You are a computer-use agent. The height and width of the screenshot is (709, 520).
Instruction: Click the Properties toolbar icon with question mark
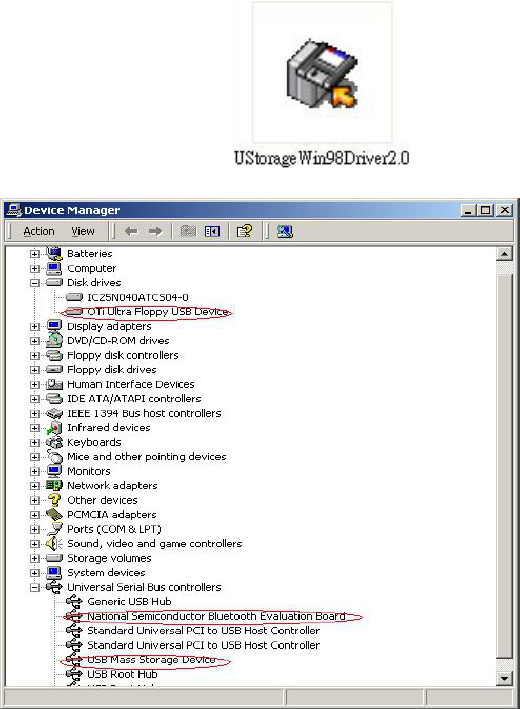click(x=245, y=232)
